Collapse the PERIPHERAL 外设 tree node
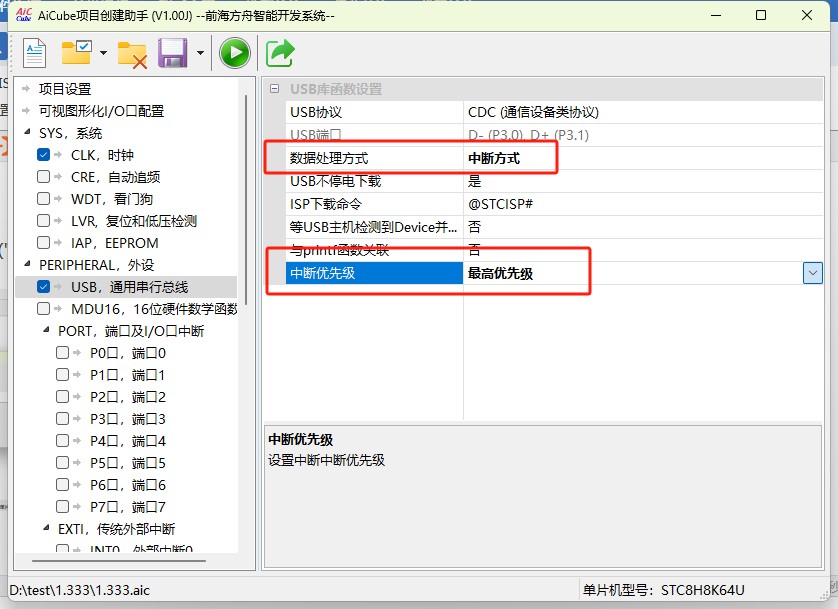This screenshot has width=838, height=609. [27, 264]
